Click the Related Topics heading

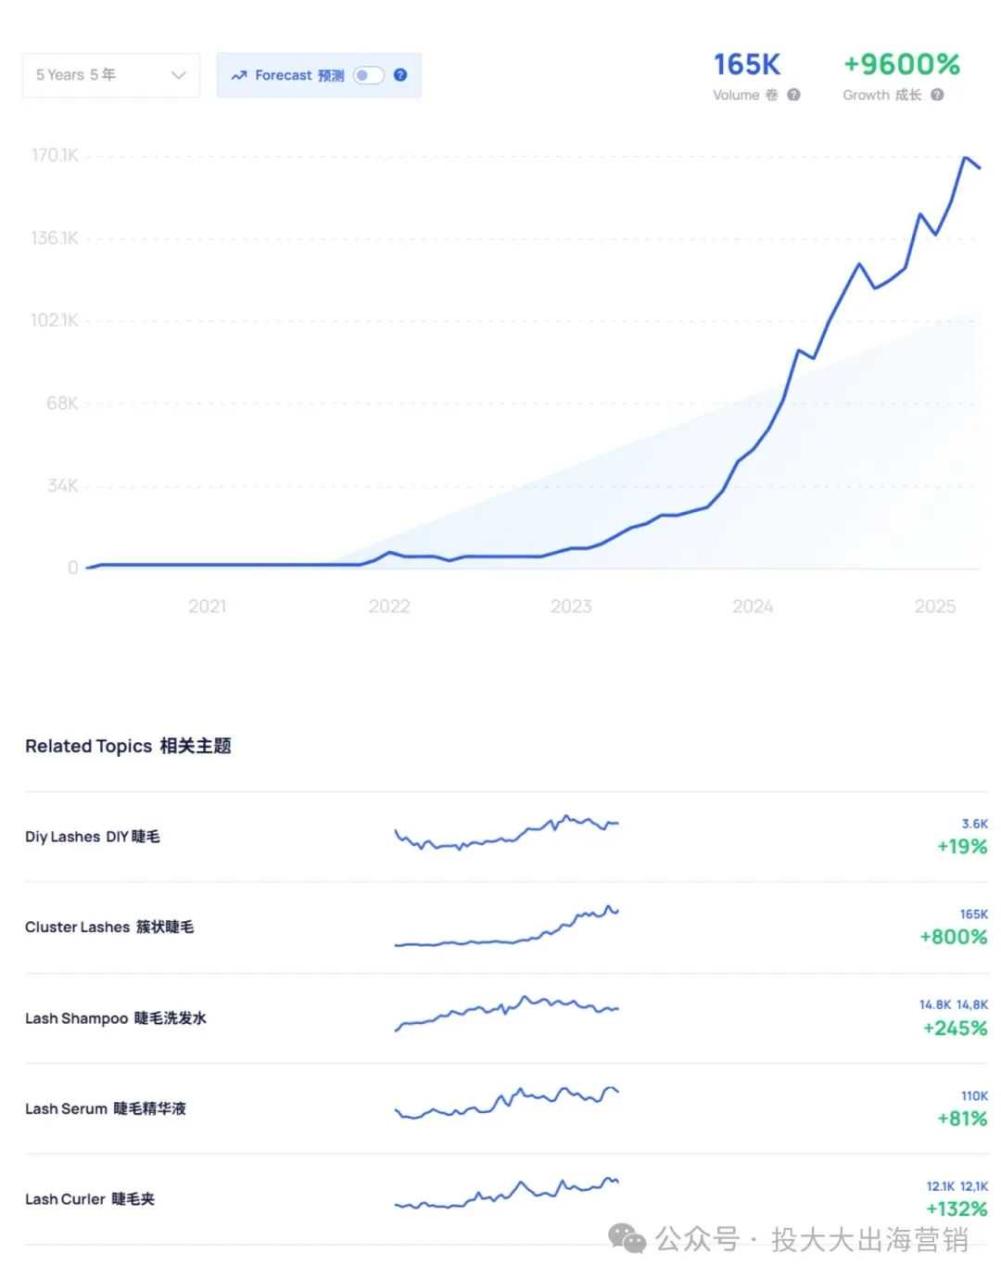(128, 746)
